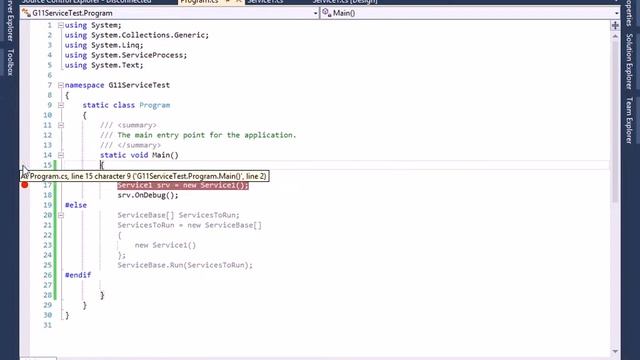The height and width of the screenshot is (360, 640).
Task: Click line number 6 in the gutter
Action: pyautogui.click(x=50, y=75)
